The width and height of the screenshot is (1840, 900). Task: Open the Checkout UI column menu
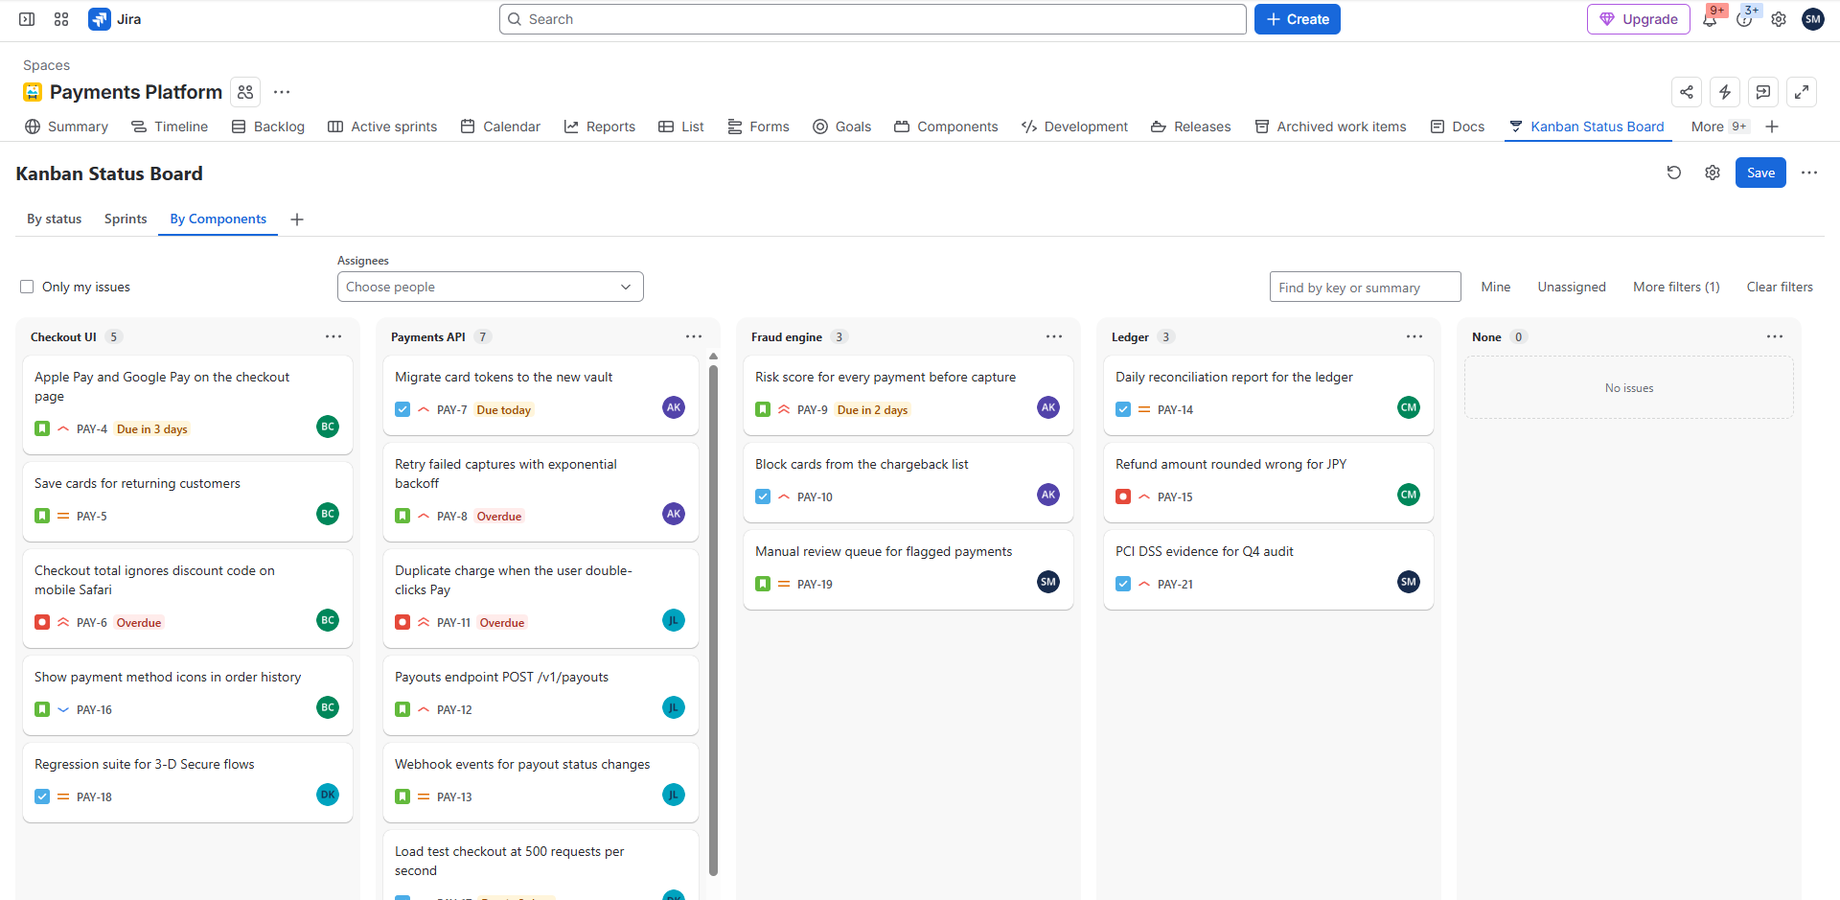334,337
